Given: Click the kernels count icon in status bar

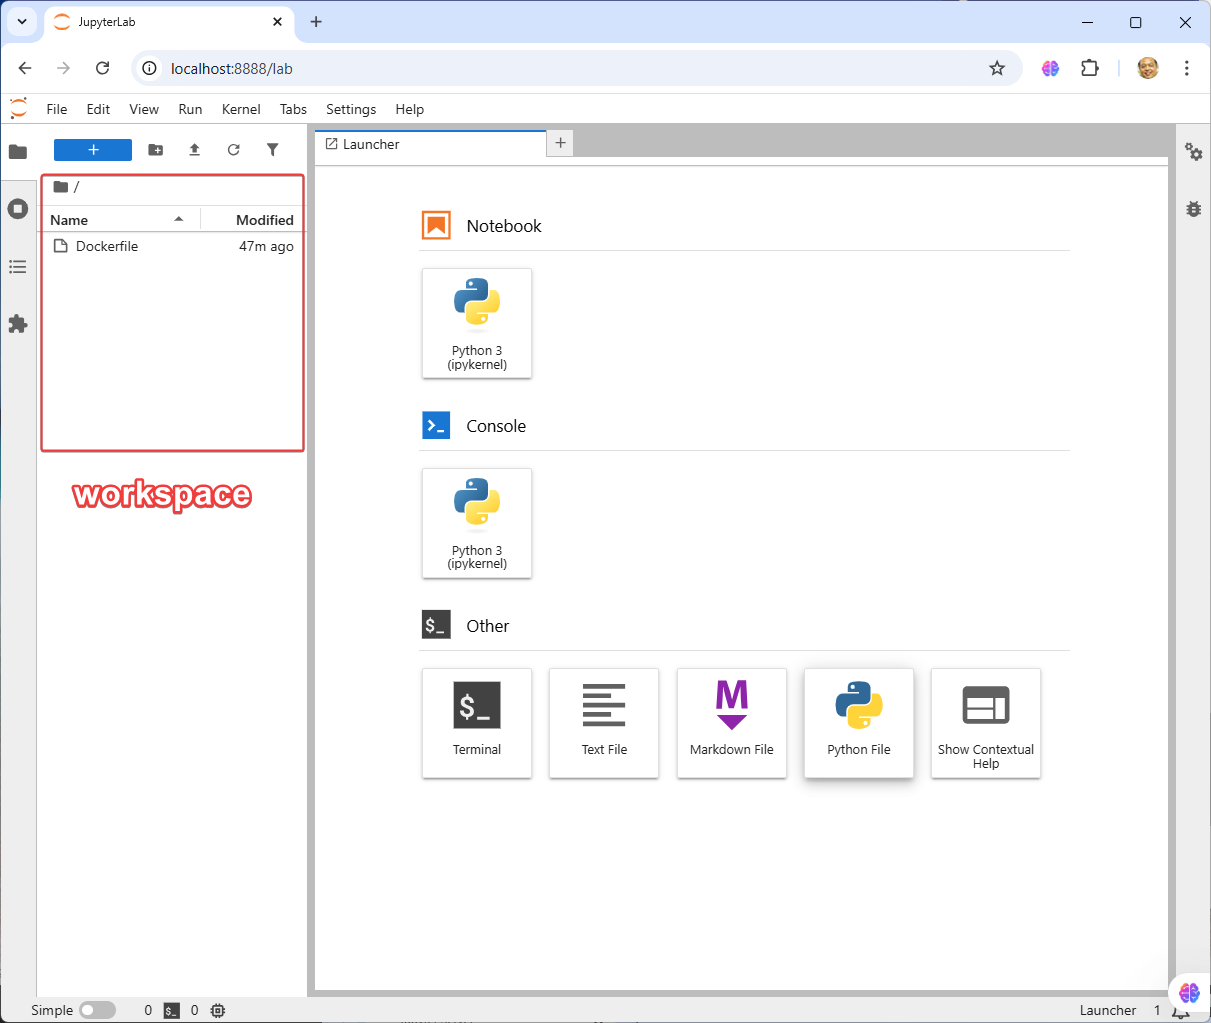Looking at the screenshot, I should 218,1011.
